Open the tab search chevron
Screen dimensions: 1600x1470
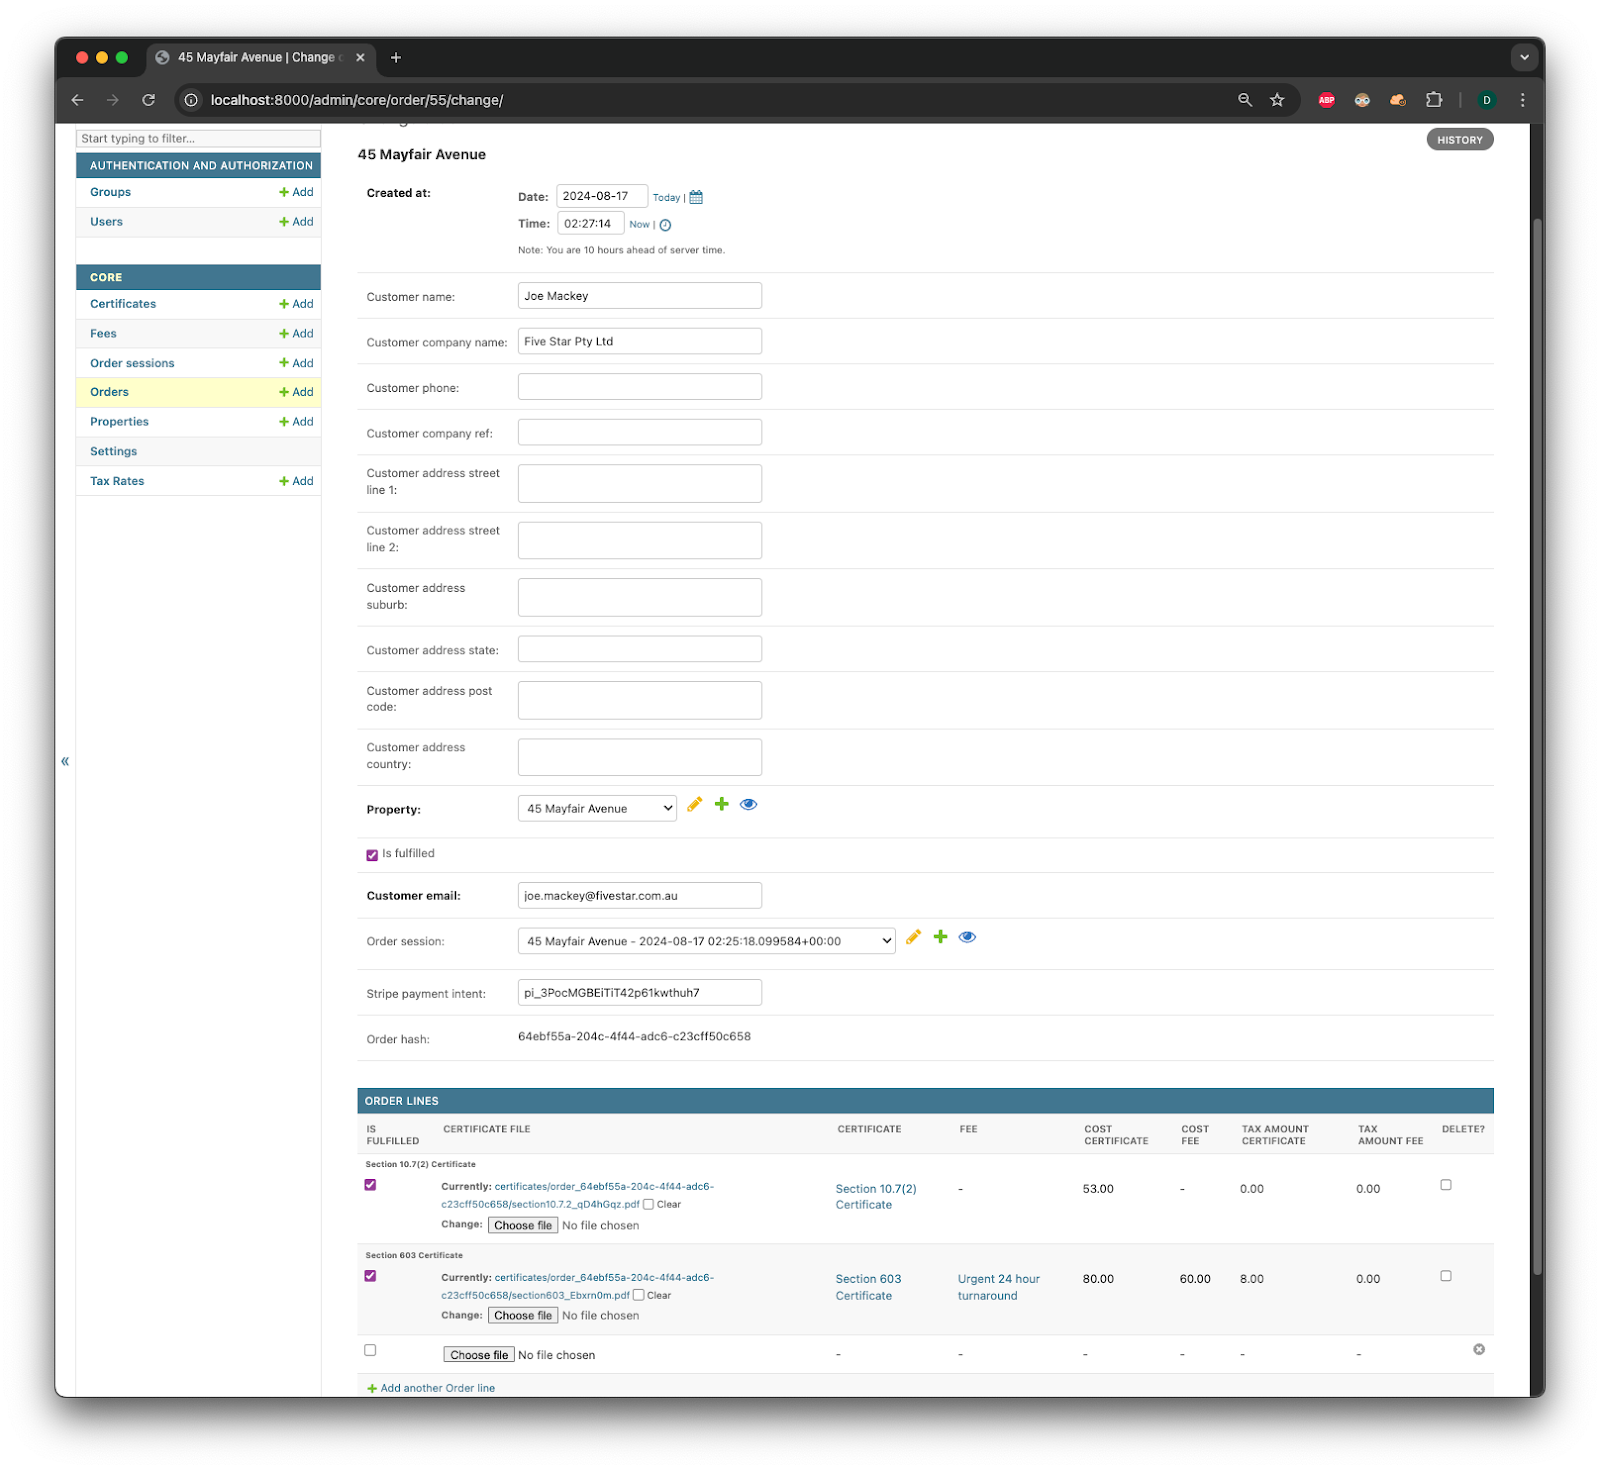[x=1524, y=57]
